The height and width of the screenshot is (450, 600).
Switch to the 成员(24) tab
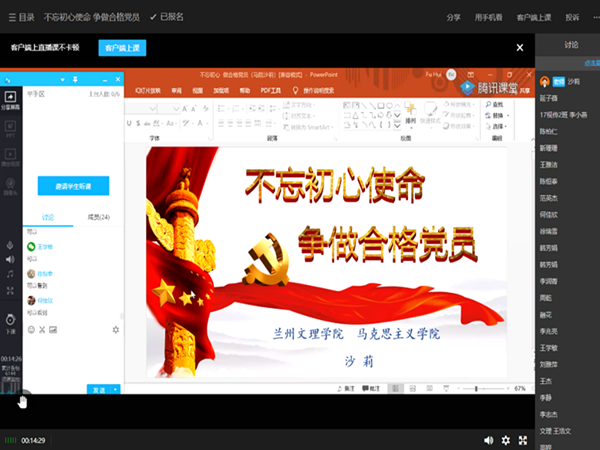pyautogui.click(x=98, y=217)
